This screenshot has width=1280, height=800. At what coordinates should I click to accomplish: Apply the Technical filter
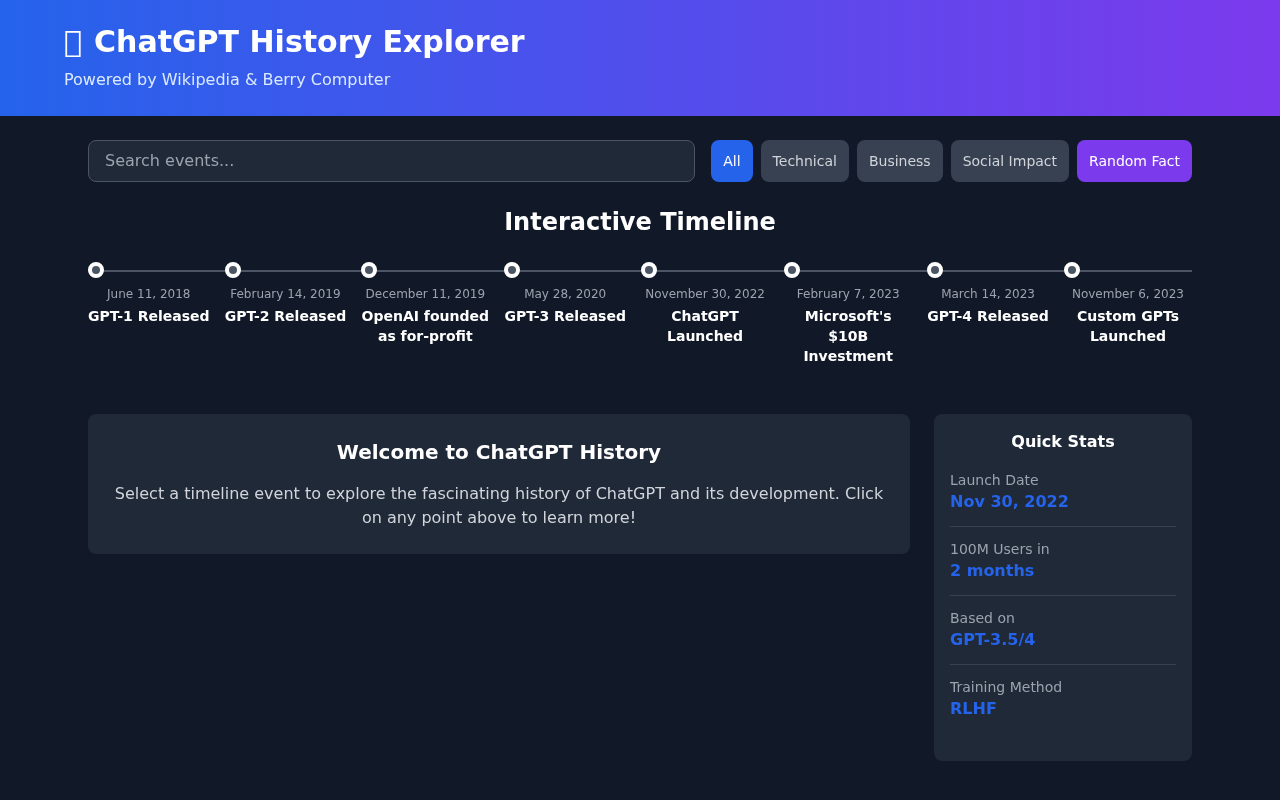[804, 160]
